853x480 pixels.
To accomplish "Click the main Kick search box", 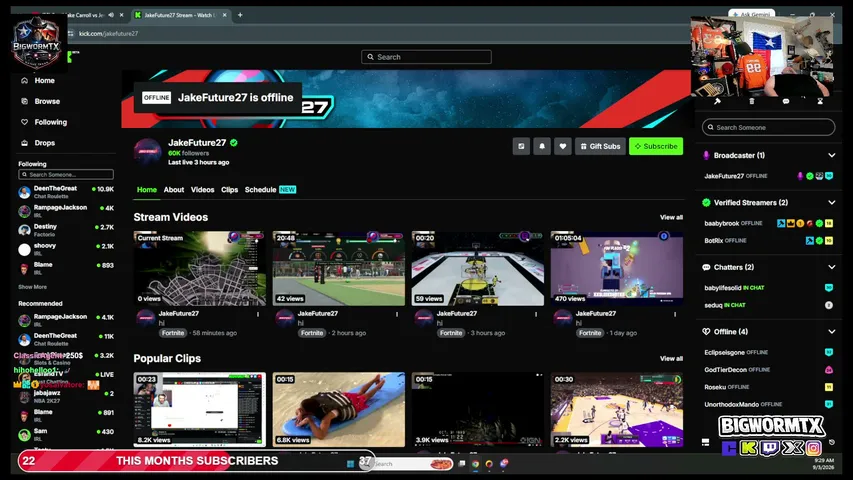I will point(426,57).
